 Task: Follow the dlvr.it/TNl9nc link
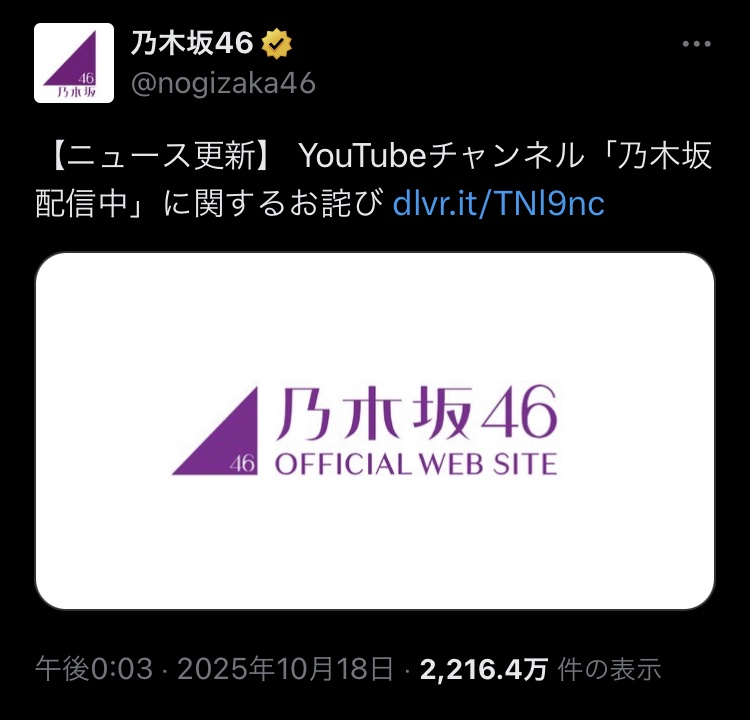pyautogui.click(x=499, y=203)
